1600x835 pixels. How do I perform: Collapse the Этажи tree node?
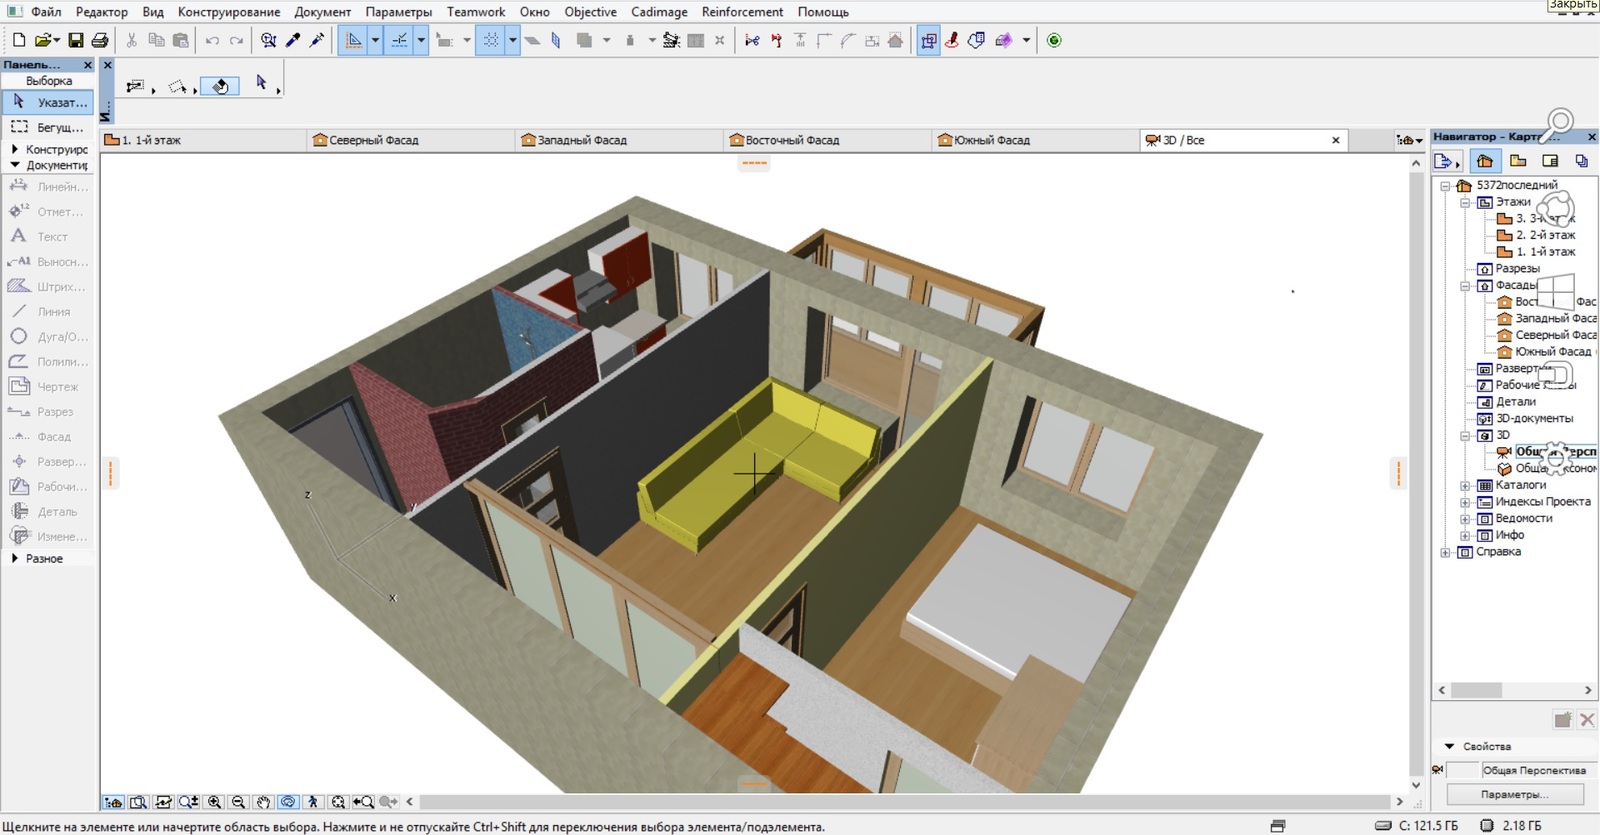click(1465, 202)
